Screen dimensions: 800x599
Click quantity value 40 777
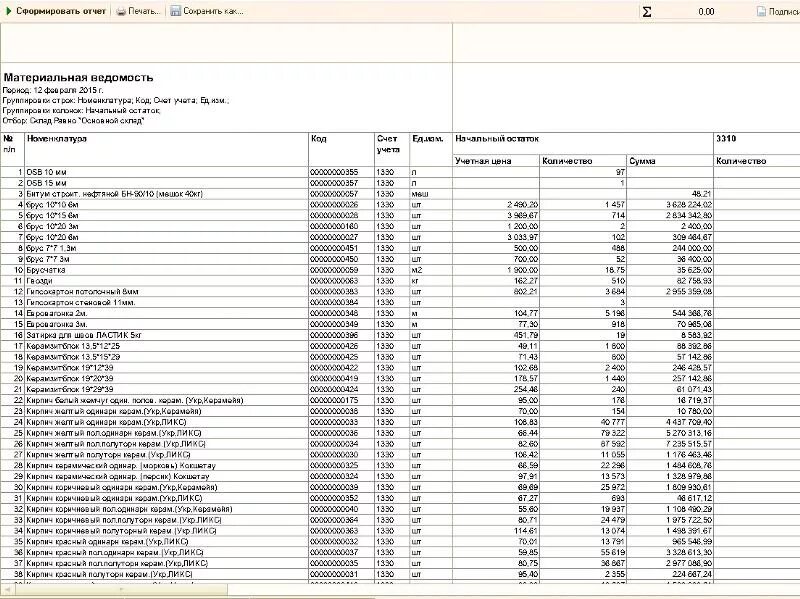583,422
